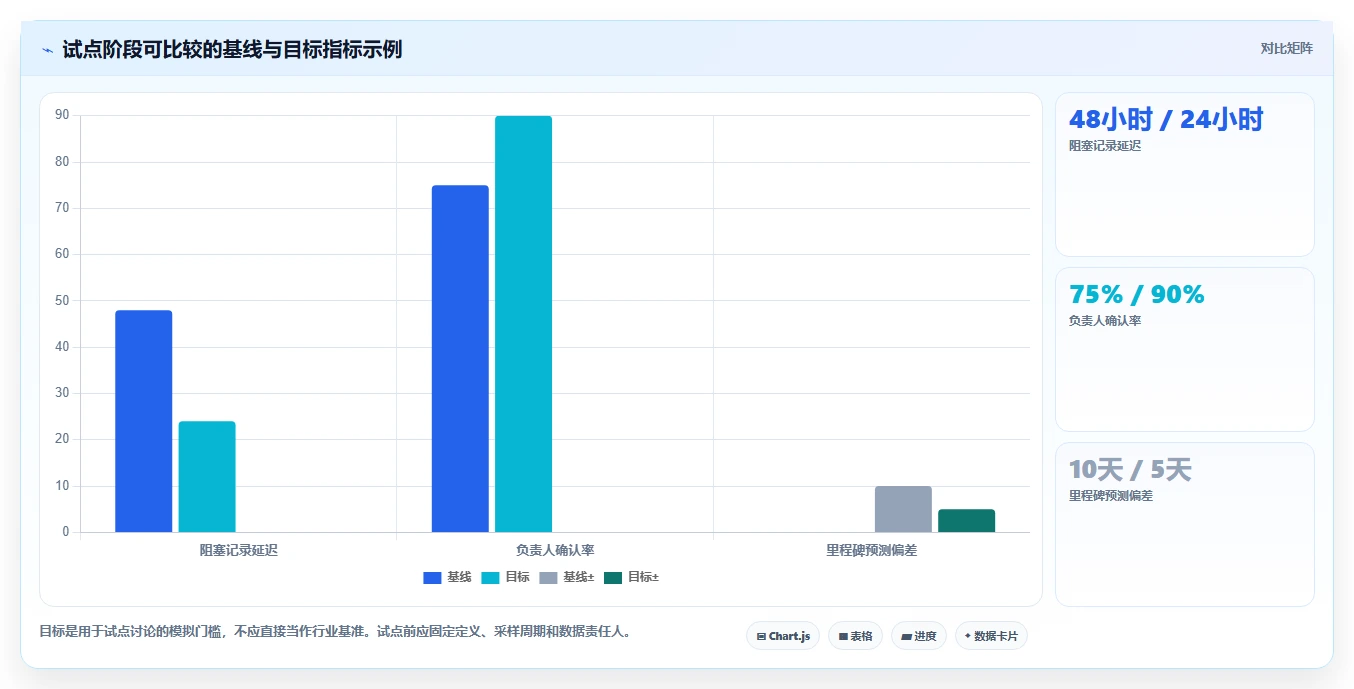Click the cyan 目标 bar for 负责人确认率
The width and height of the screenshot is (1354, 689).
[523, 324]
